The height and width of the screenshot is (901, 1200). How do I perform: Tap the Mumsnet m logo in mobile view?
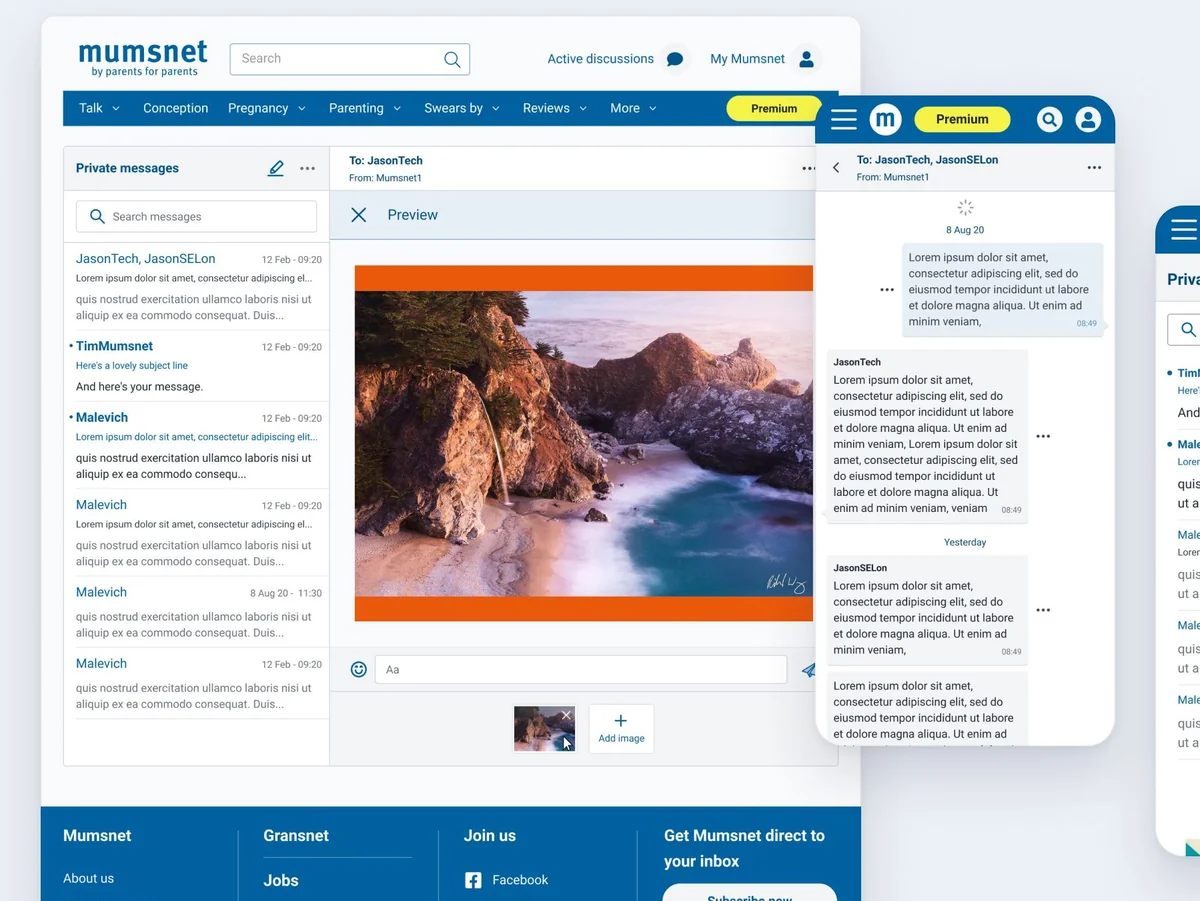point(885,120)
